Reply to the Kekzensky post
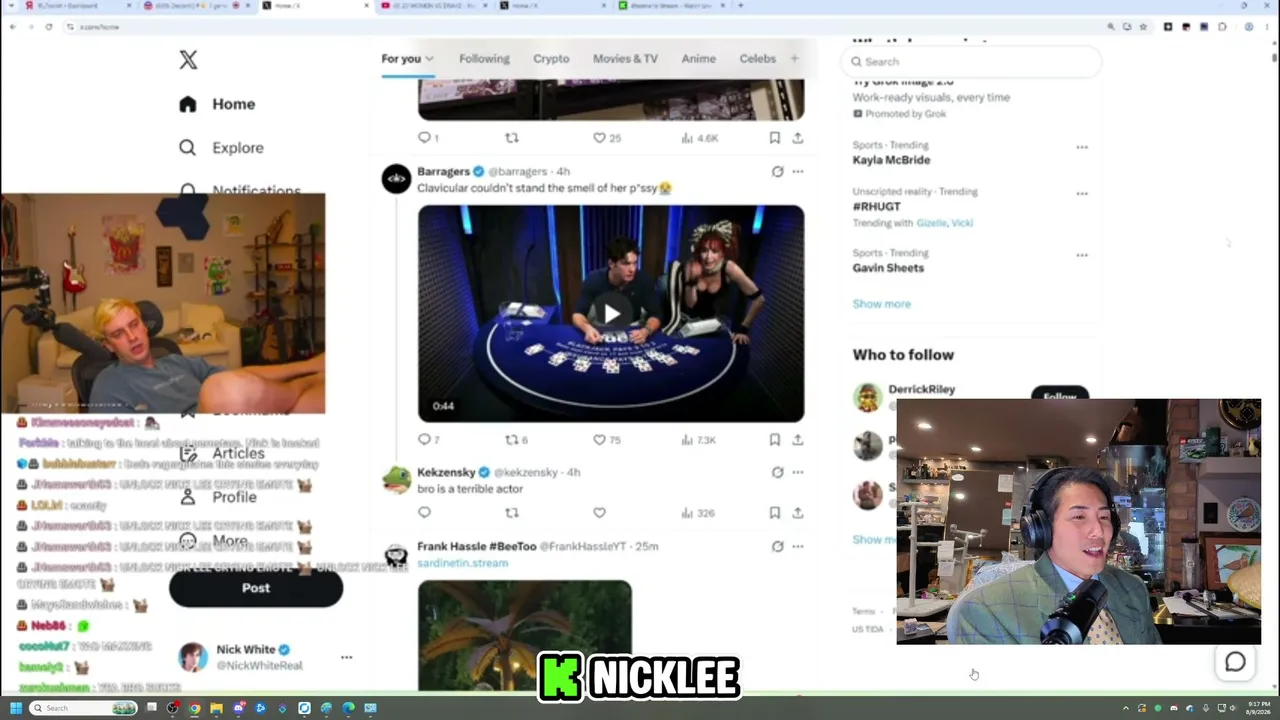 click(x=425, y=512)
